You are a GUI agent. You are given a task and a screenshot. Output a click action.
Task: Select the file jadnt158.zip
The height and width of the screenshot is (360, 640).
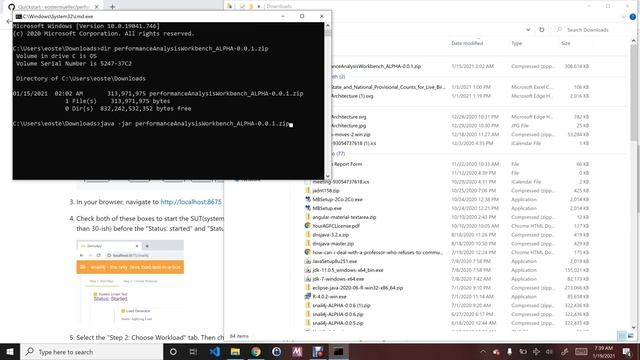click(x=326, y=191)
